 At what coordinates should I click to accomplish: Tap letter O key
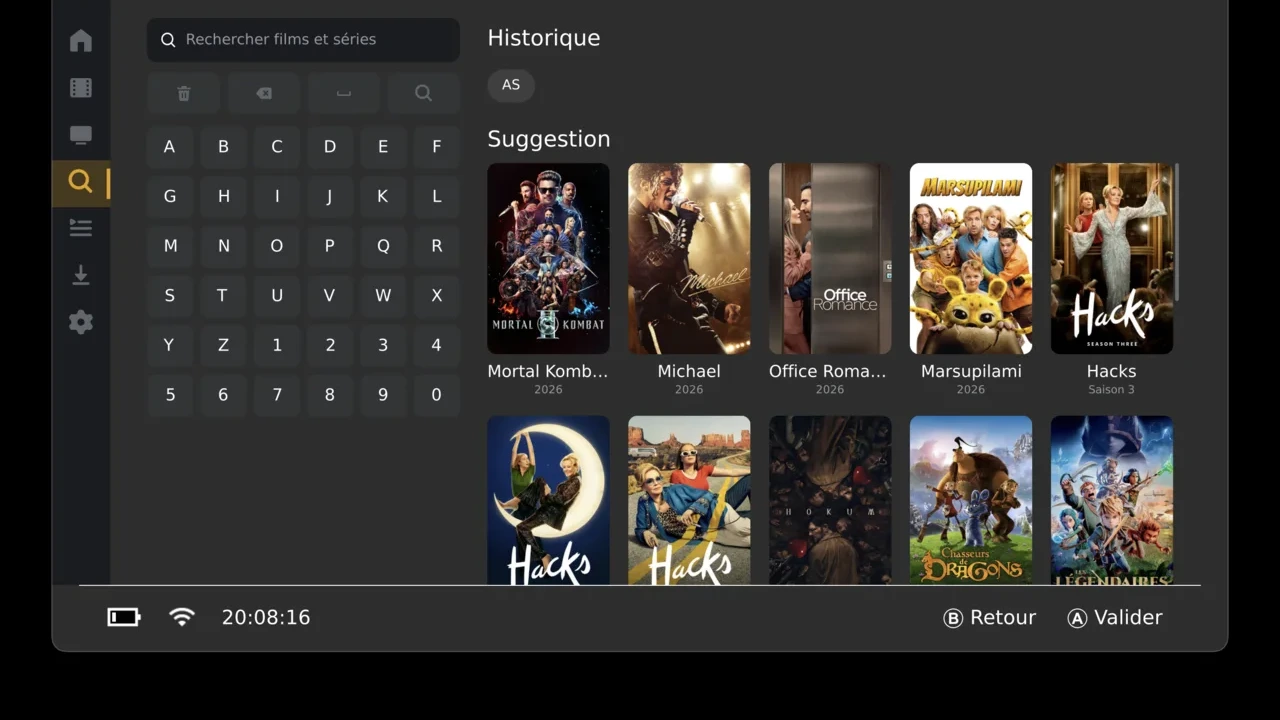[277, 246]
